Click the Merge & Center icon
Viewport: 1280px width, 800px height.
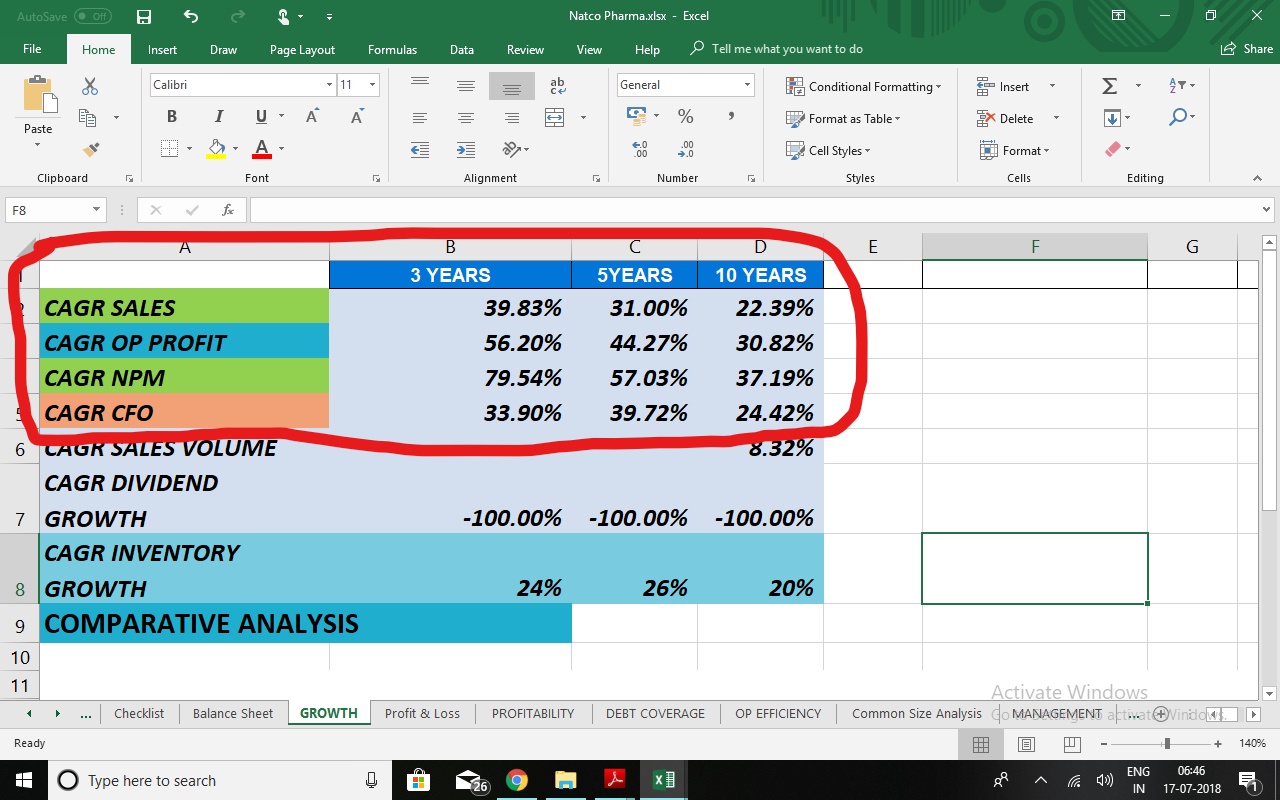(555, 118)
